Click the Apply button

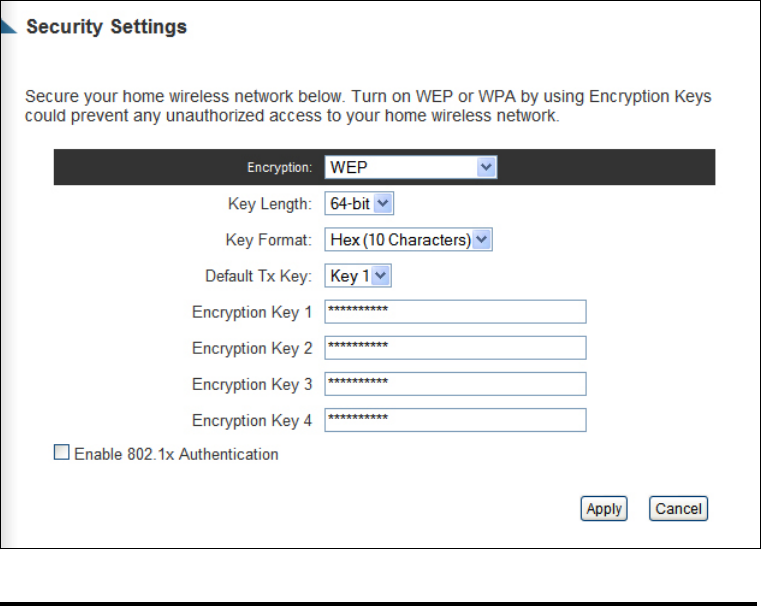pos(604,508)
